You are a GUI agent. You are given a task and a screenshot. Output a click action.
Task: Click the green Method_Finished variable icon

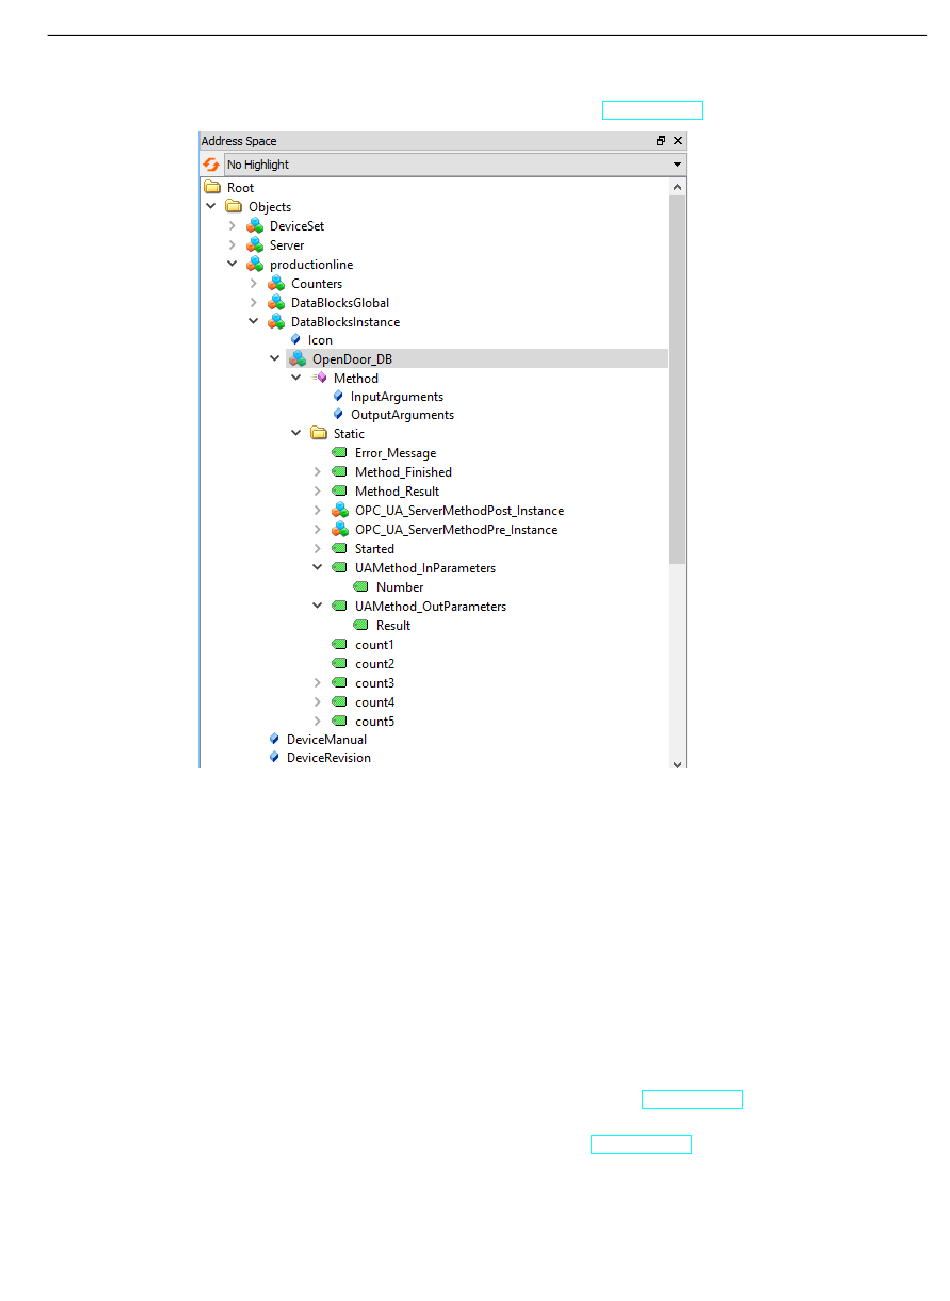tap(340, 472)
